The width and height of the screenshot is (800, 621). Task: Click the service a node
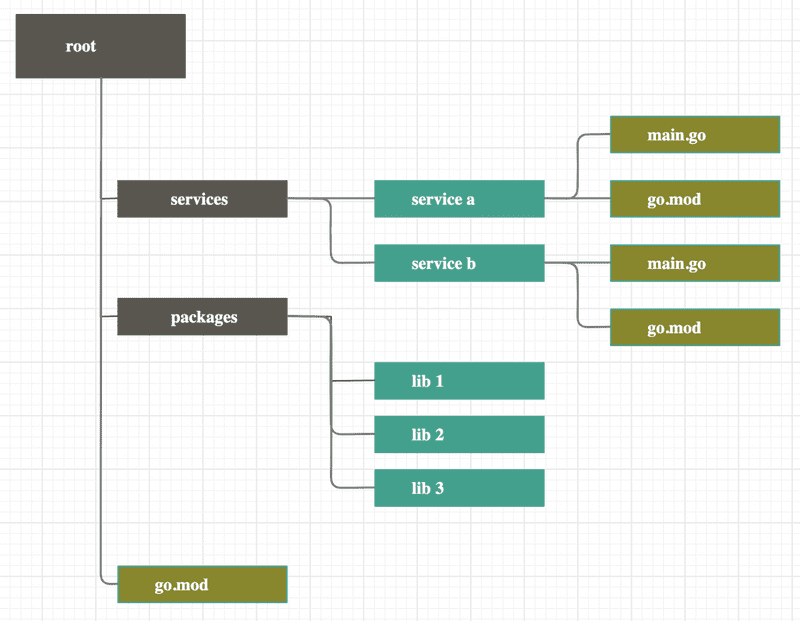(x=459, y=199)
